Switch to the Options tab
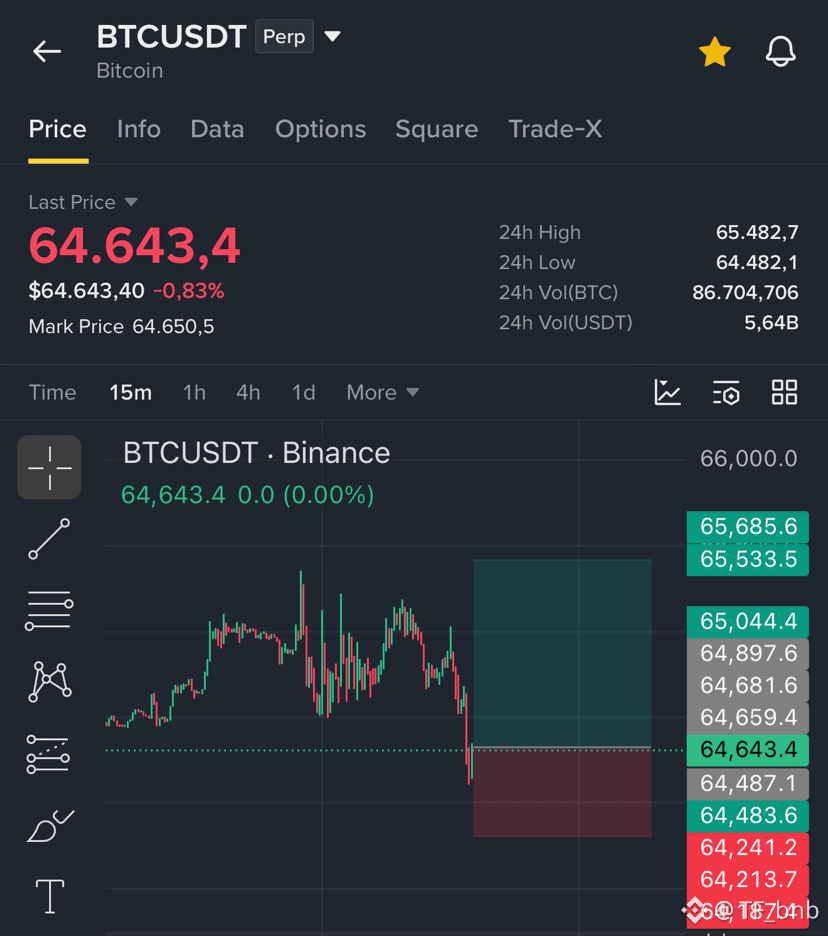 pos(321,129)
